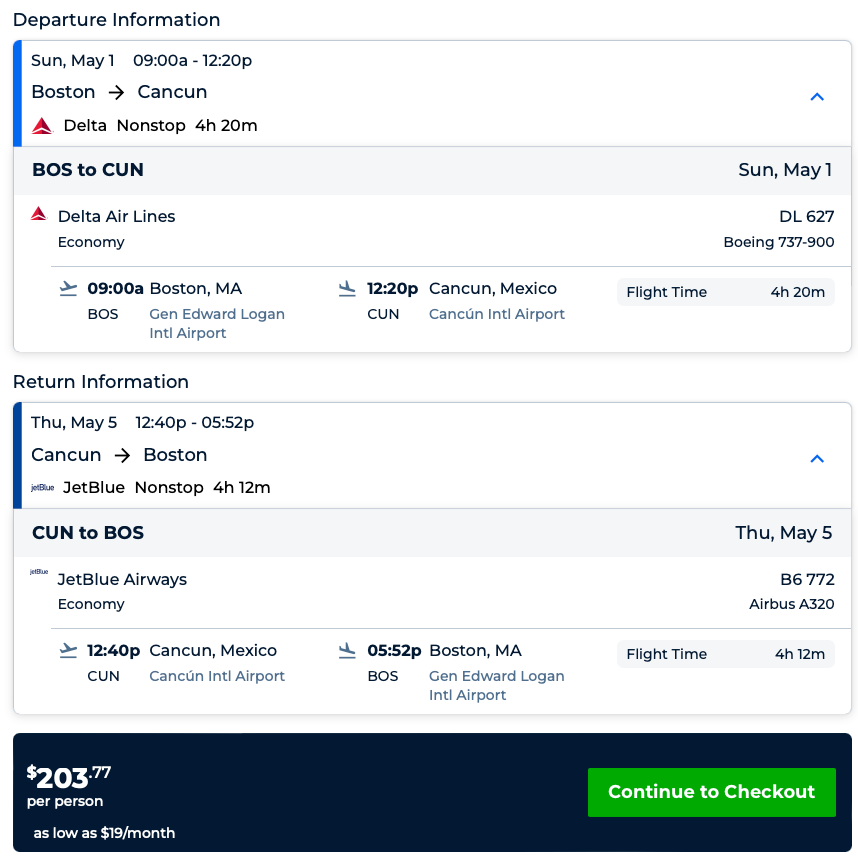Open Cancún Intl Airport arrival link
The width and height of the screenshot is (858, 858).
(496, 314)
